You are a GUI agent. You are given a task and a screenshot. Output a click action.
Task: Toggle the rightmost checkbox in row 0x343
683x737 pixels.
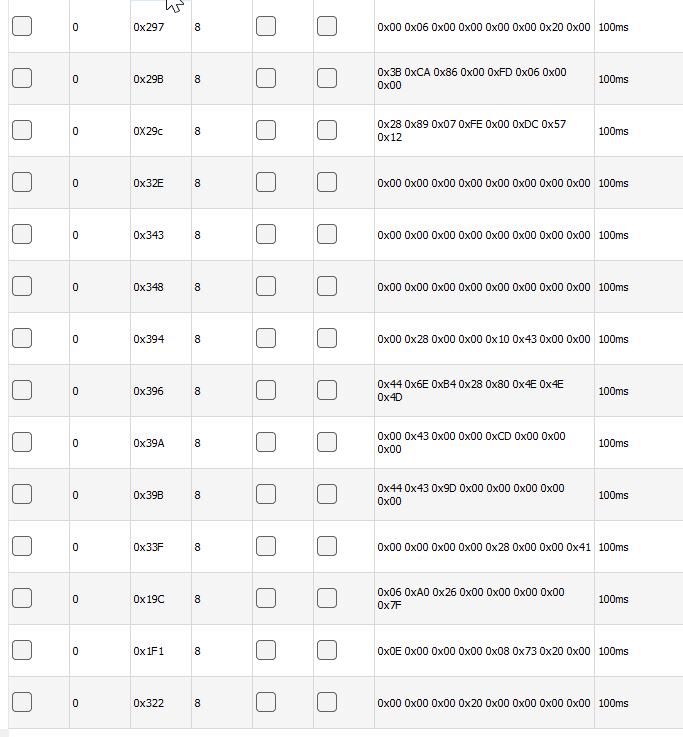(327, 235)
